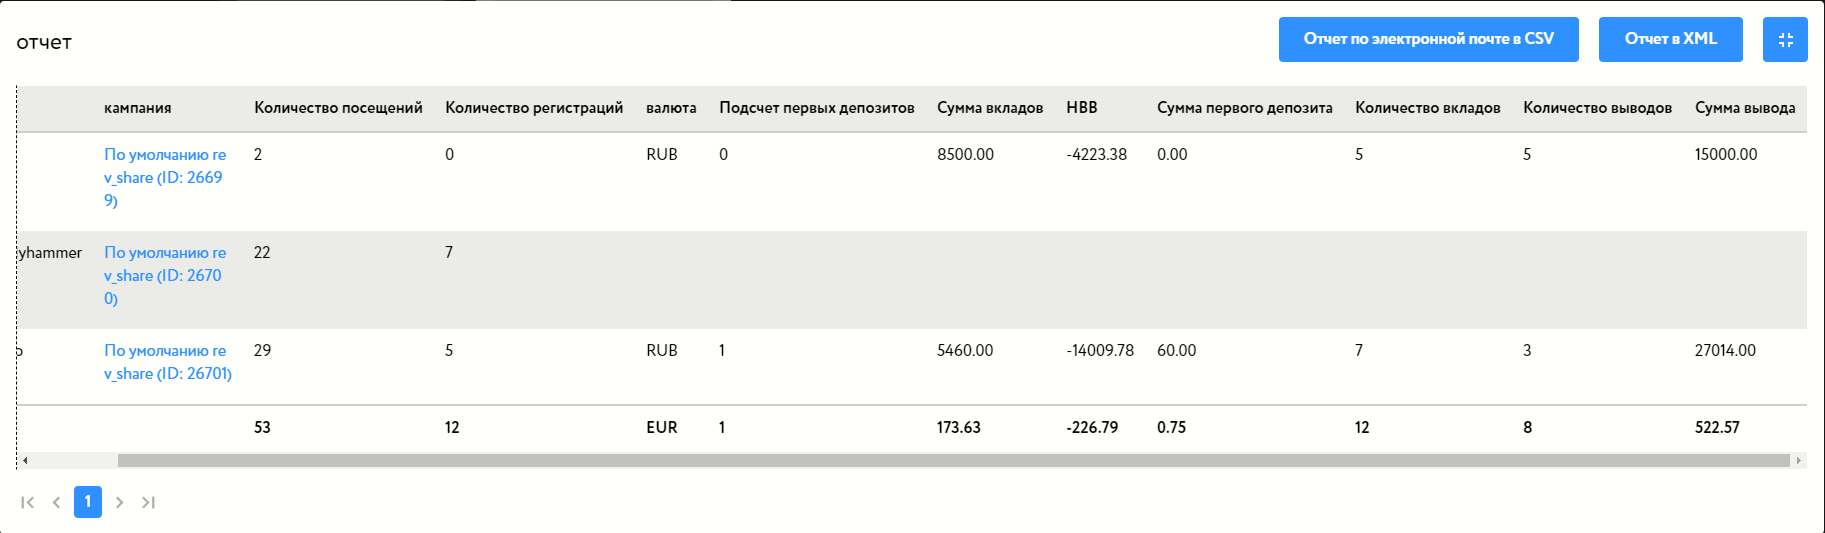Click the Сумма вкладов column header
The image size is (1825, 533).
pos(990,108)
